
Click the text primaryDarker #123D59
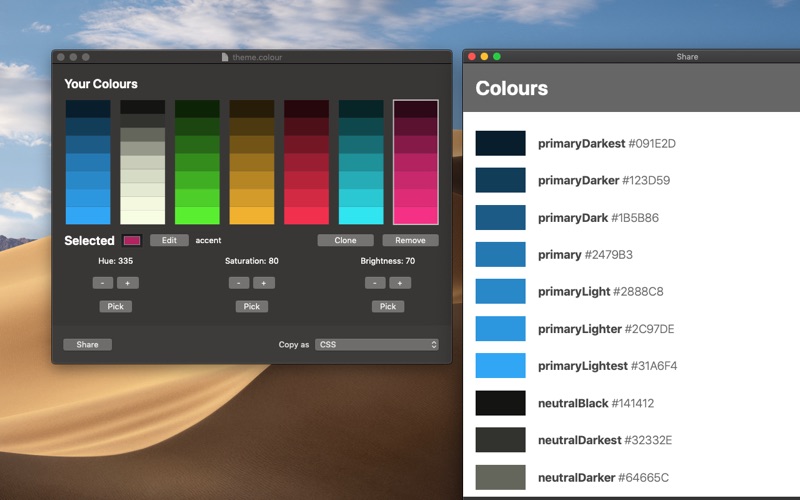click(x=604, y=181)
